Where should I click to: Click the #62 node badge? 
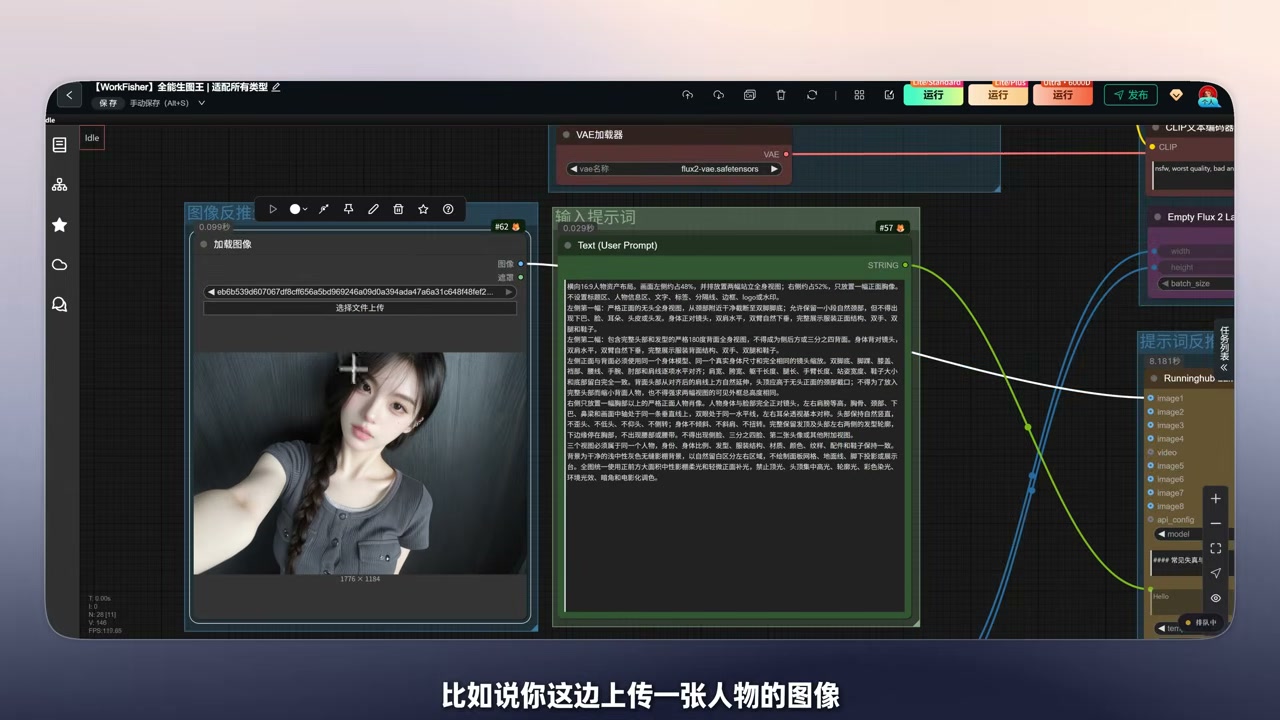(508, 227)
